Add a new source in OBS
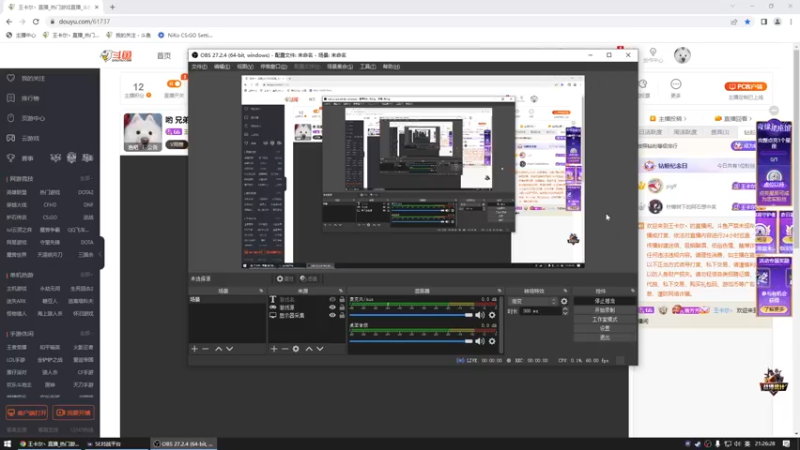The image size is (800, 450). (x=274, y=349)
